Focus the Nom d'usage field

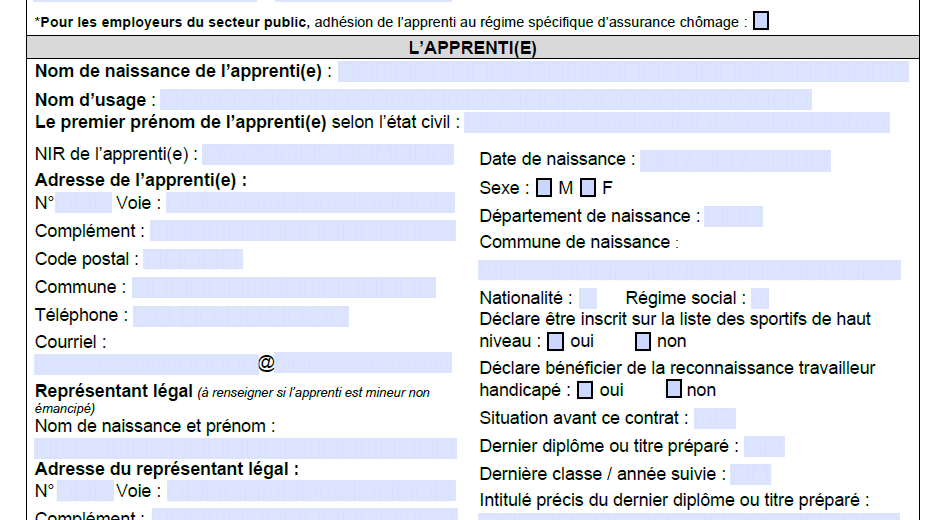488,100
